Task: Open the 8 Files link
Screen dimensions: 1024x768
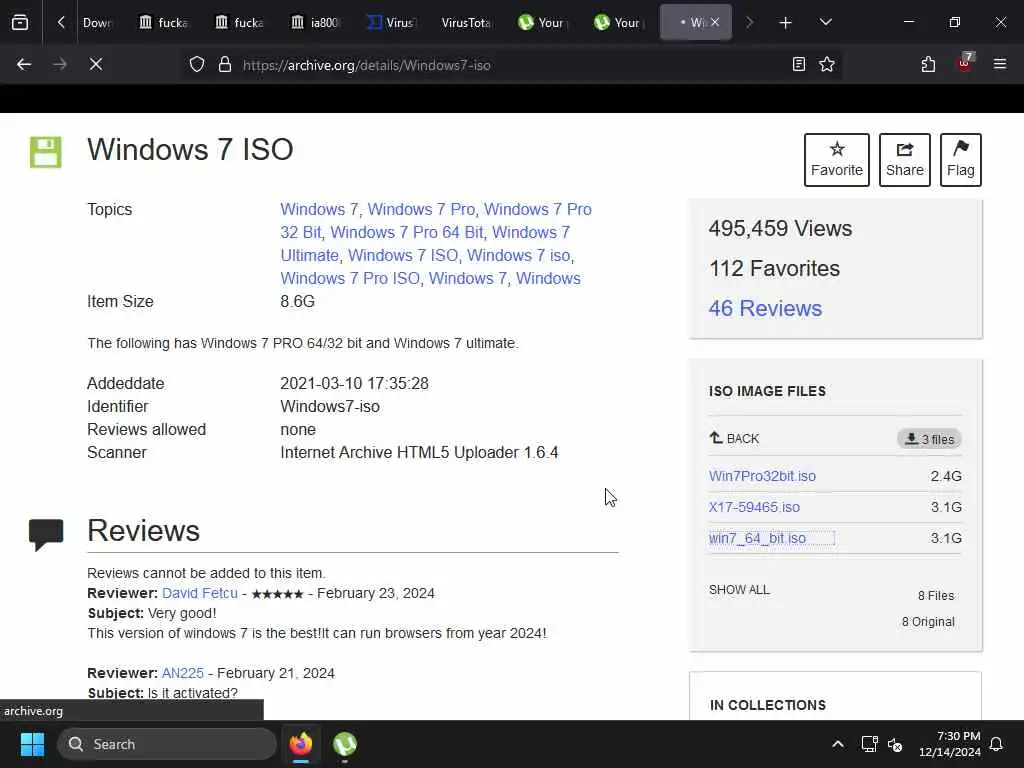Action: coord(936,596)
